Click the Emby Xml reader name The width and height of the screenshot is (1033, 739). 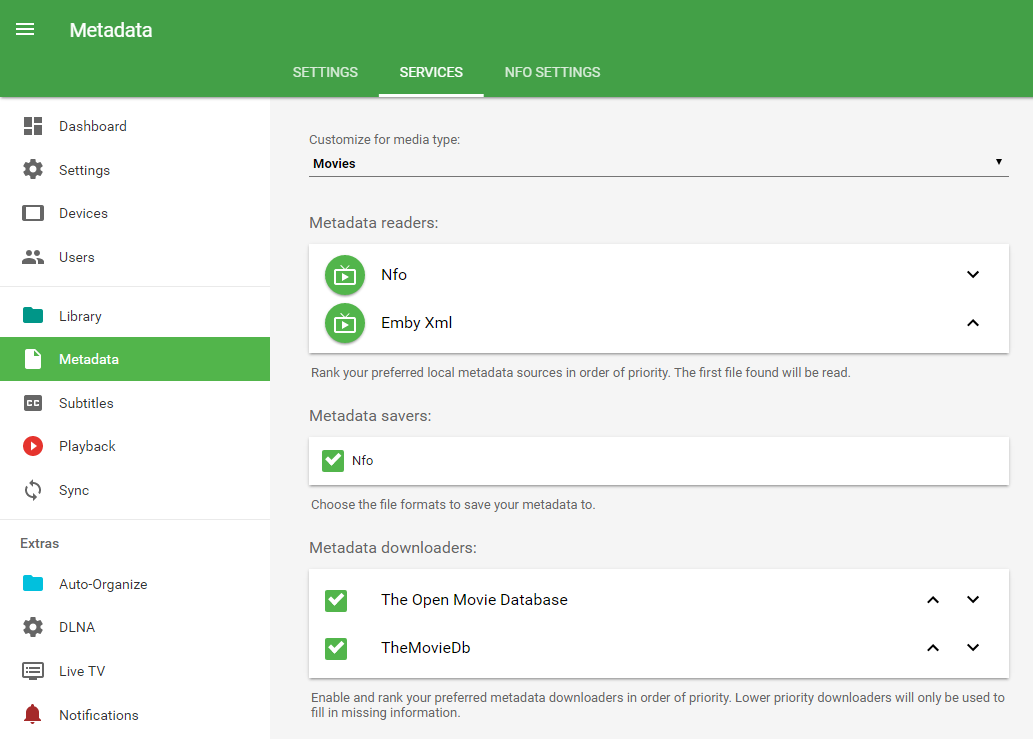click(416, 323)
